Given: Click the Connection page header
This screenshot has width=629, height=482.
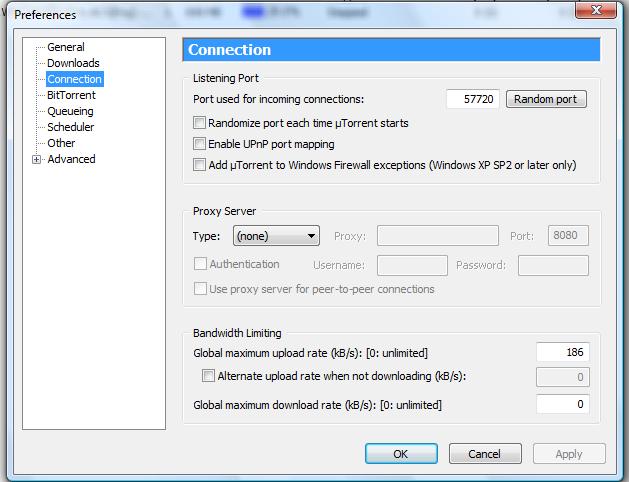Looking at the screenshot, I should [391, 50].
